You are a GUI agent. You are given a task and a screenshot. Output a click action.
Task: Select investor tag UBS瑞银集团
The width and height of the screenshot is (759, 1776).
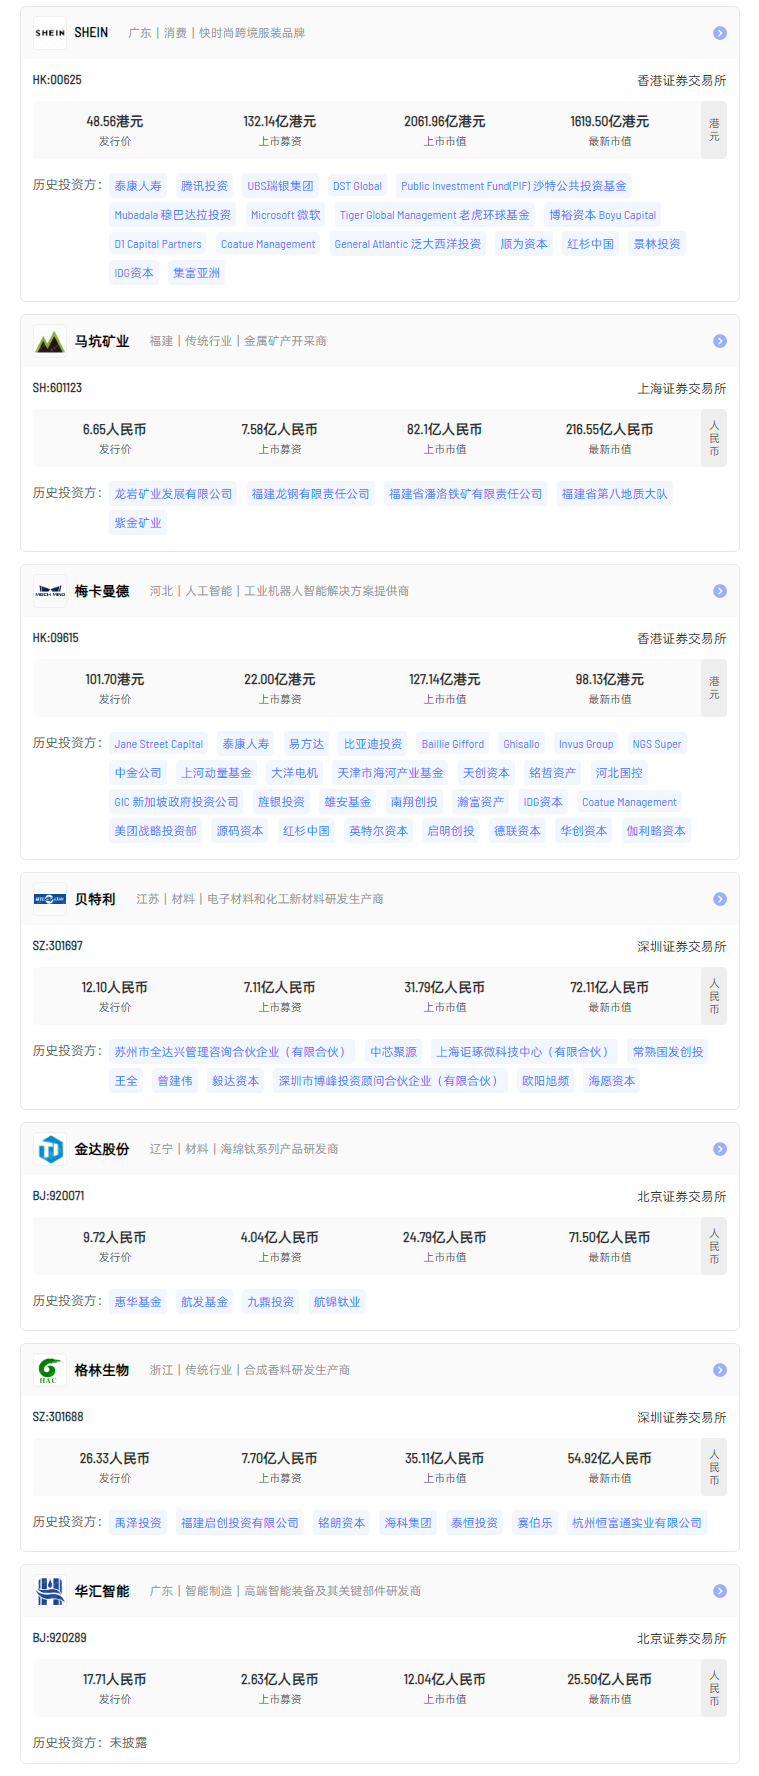(280, 186)
